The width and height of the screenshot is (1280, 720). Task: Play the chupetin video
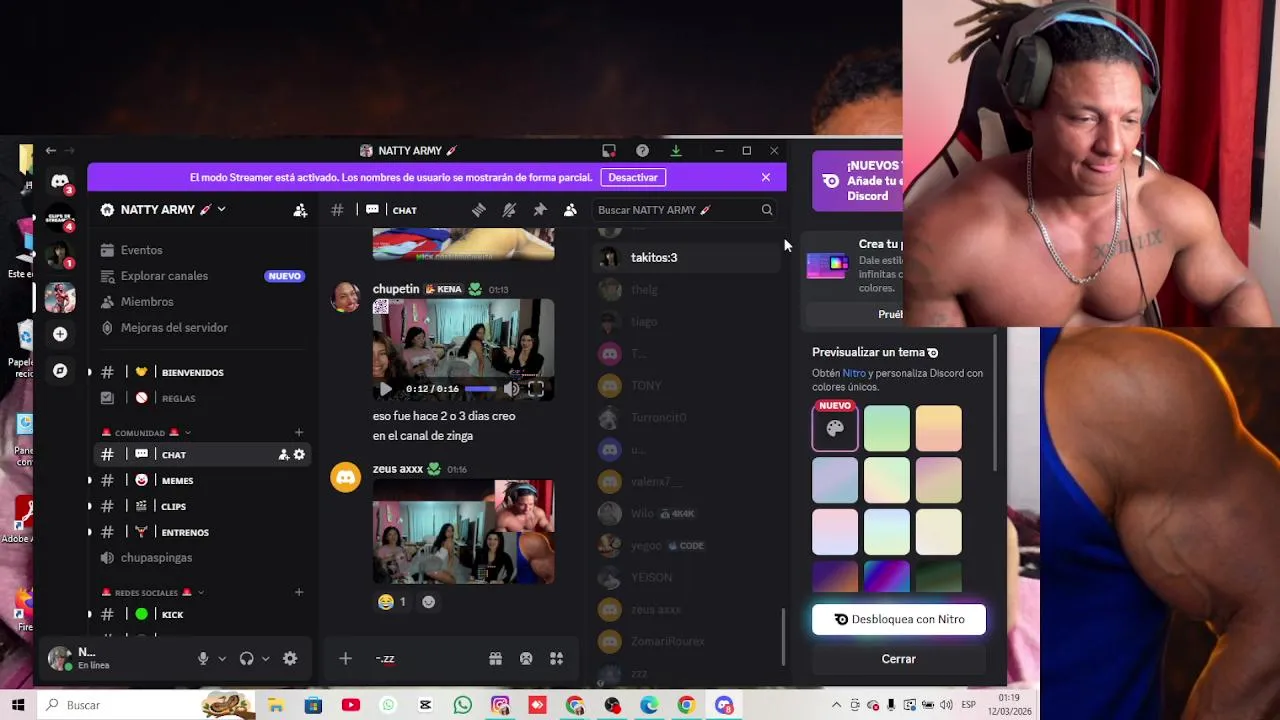[x=386, y=389]
